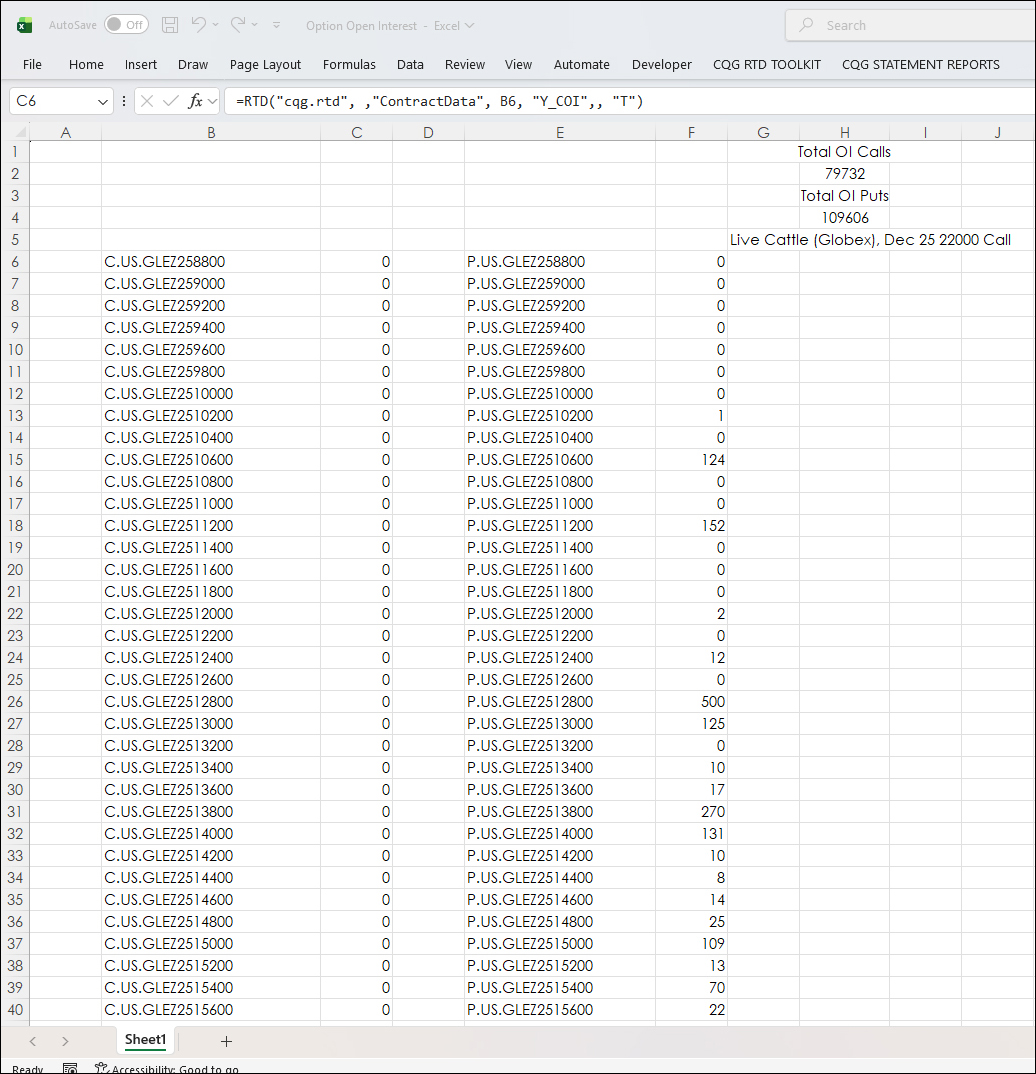This screenshot has width=1036, height=1074.
Task: Click the Search box in title bar
Action: pos(910,26)
